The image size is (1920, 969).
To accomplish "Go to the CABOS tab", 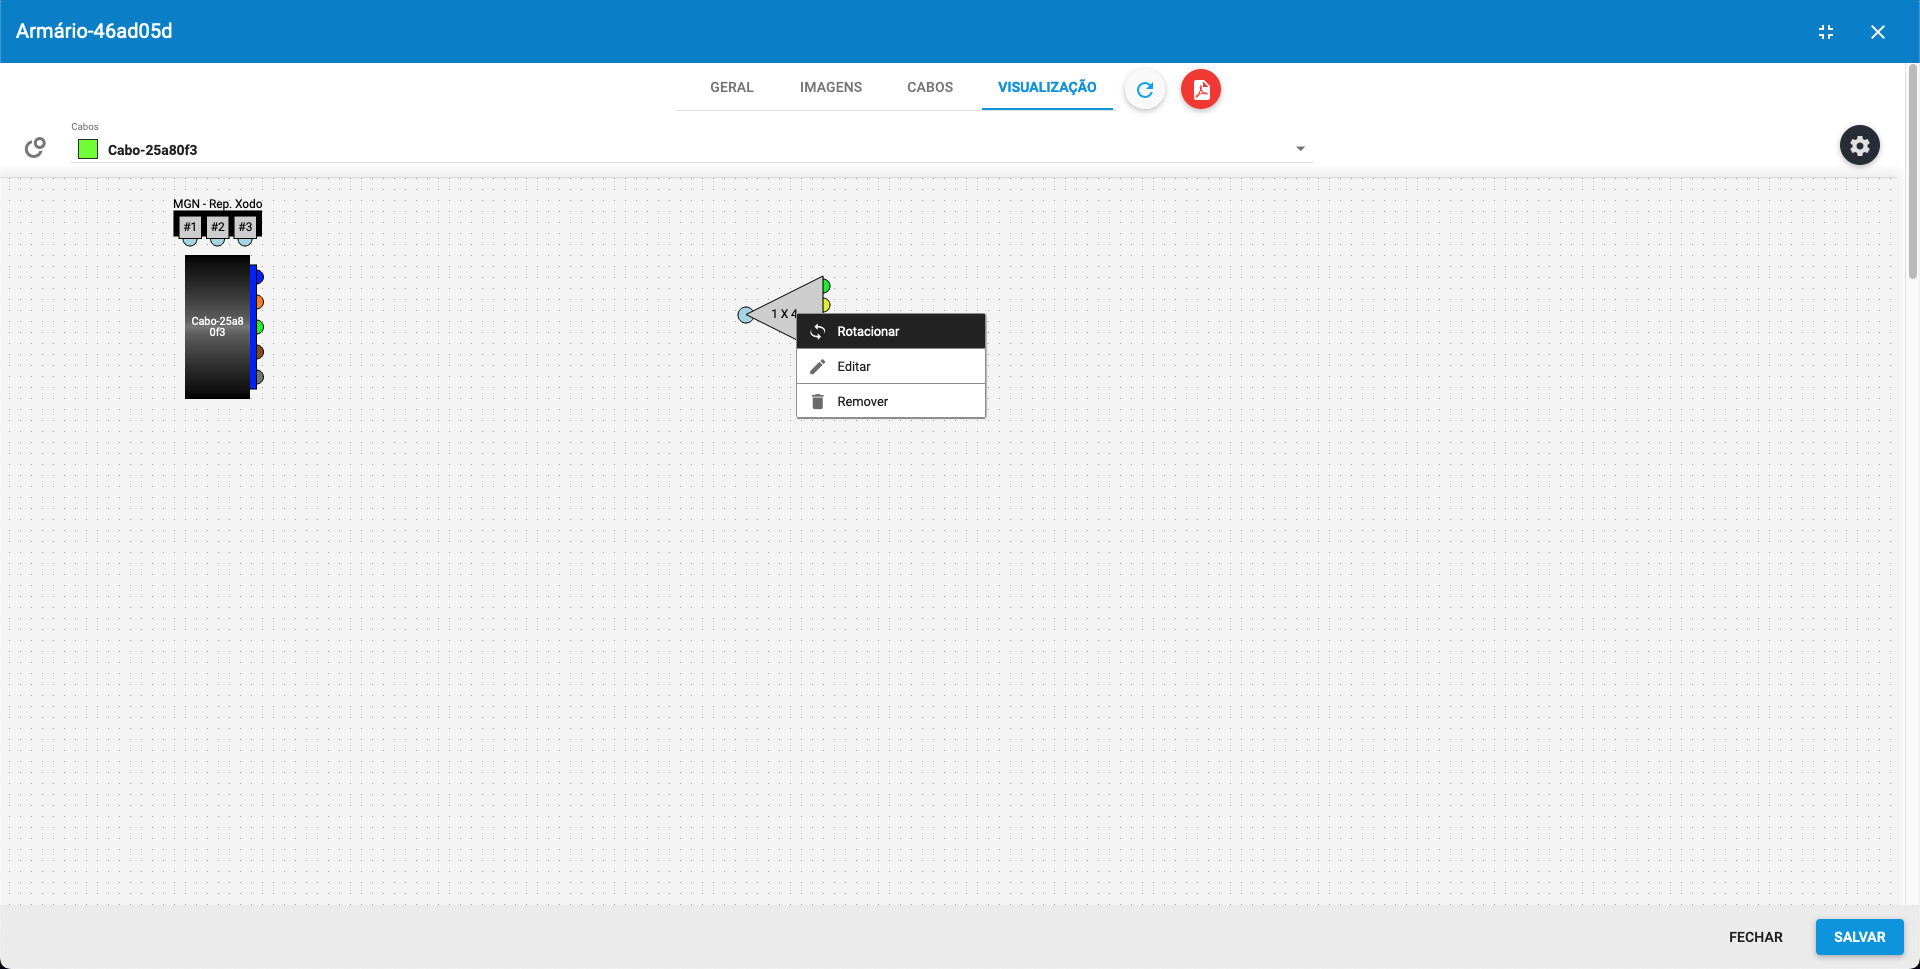I will (930, 87).
